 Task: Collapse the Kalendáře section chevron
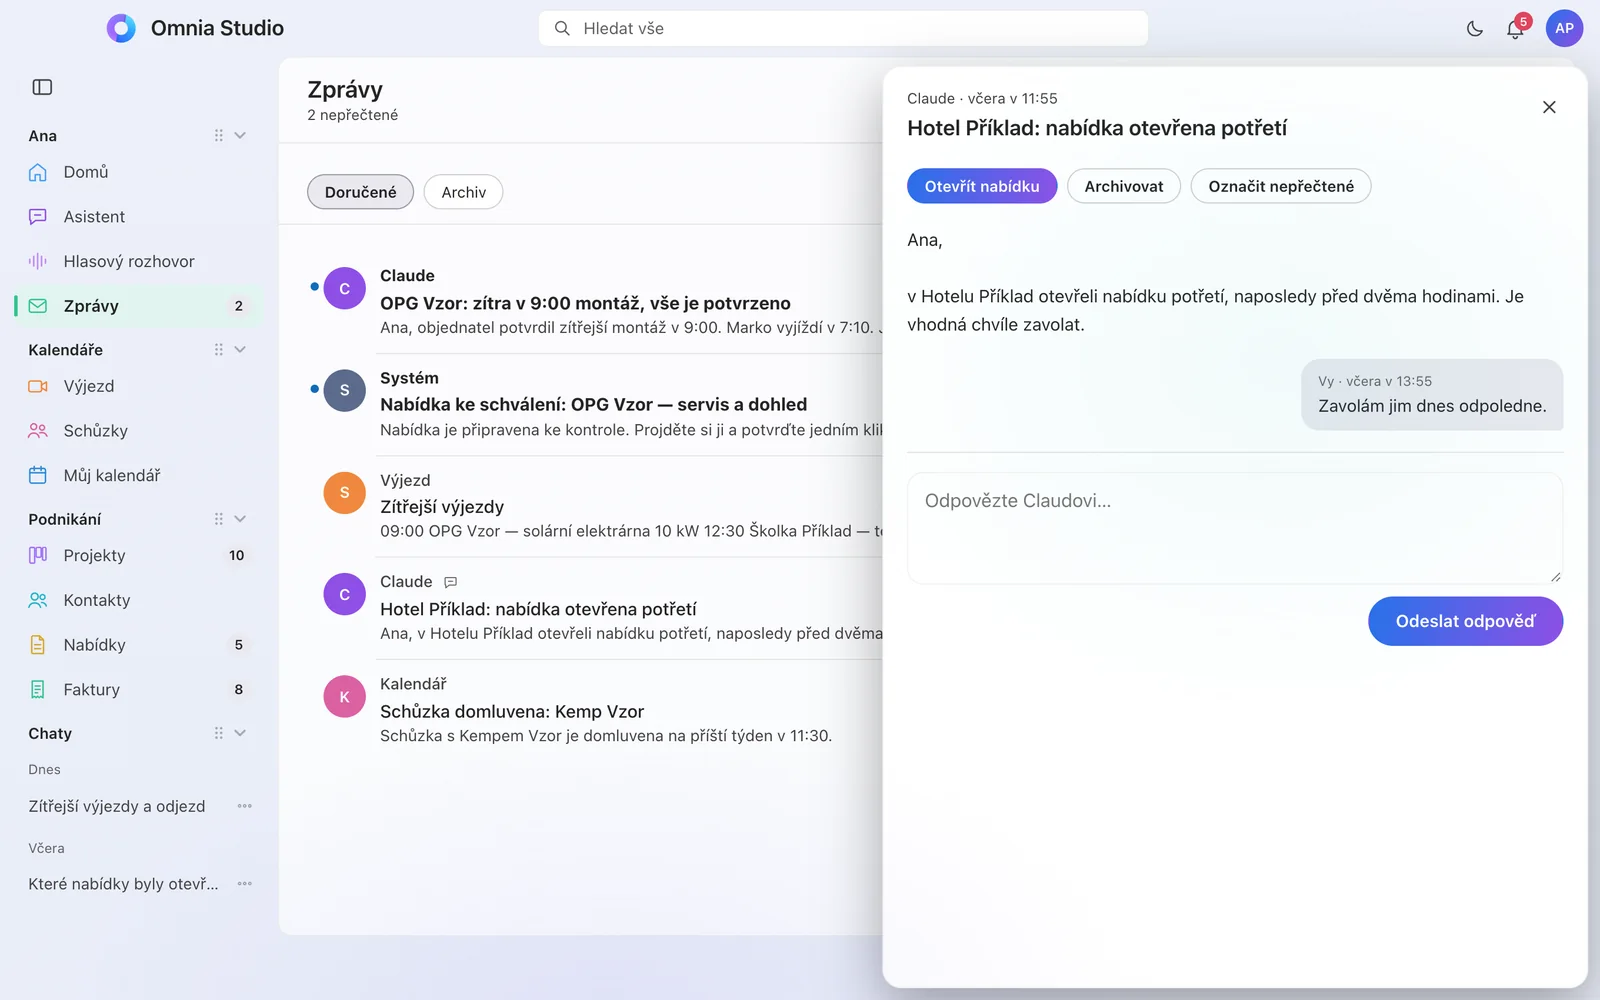[x=240, y=349]
